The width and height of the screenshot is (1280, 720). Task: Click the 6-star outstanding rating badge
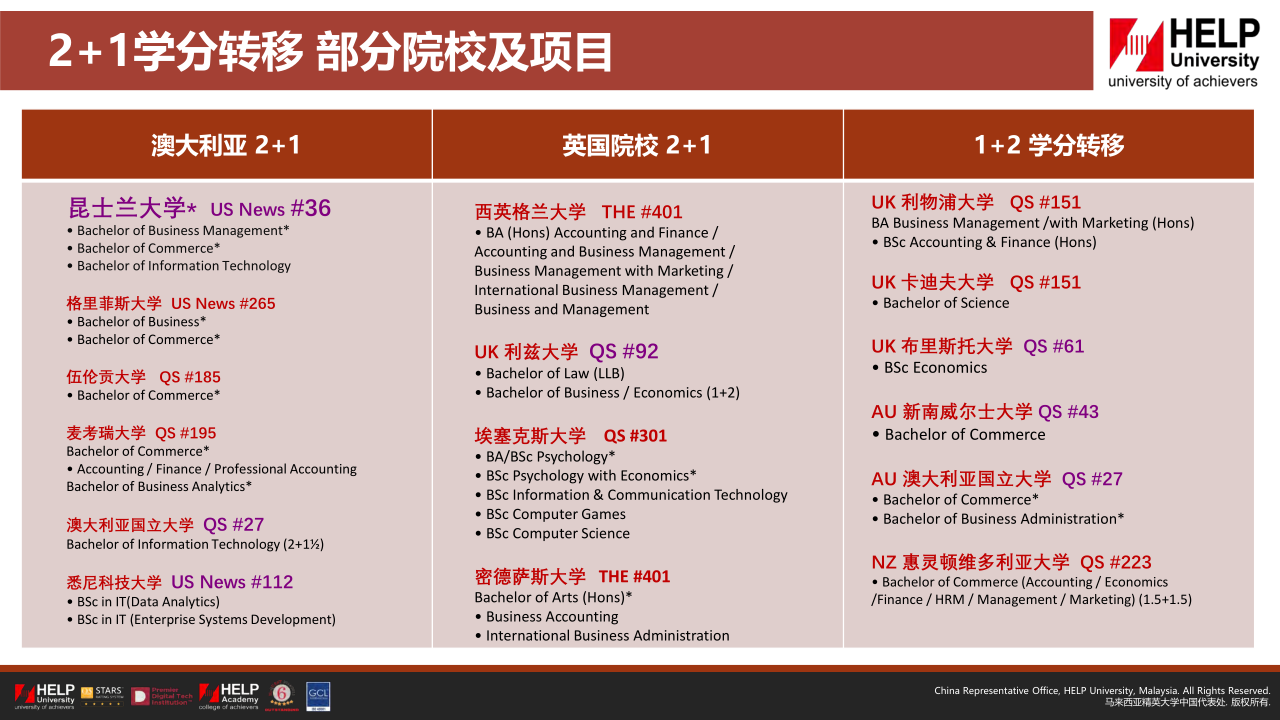tap(281, 696)
